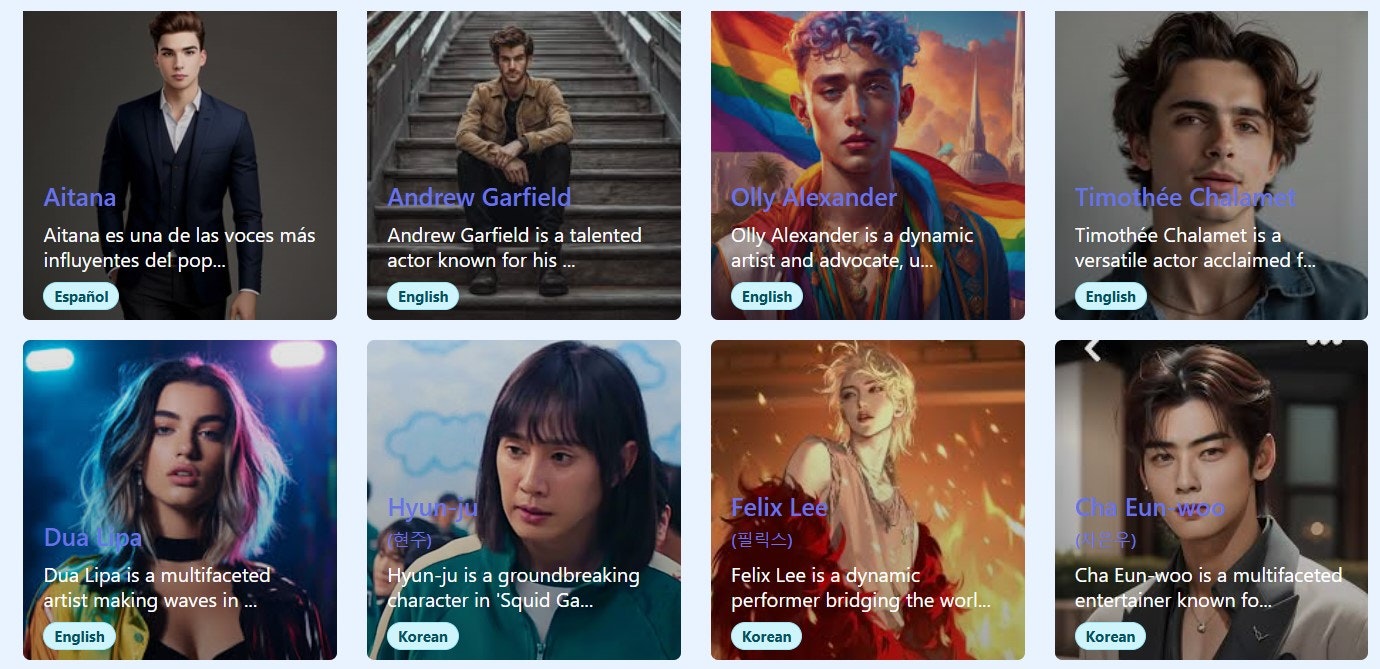This screenshot has width=1380, height=669.
Task: Open the Andrew Garfield name link
Action: pyautogui.click(x=479, y=198)
